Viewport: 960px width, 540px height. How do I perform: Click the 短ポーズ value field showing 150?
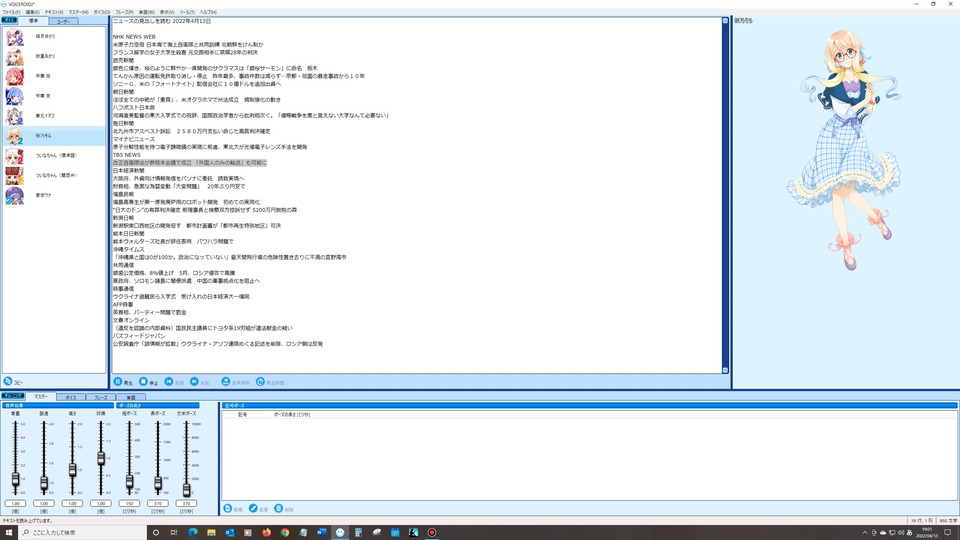(x=129, y=503)
